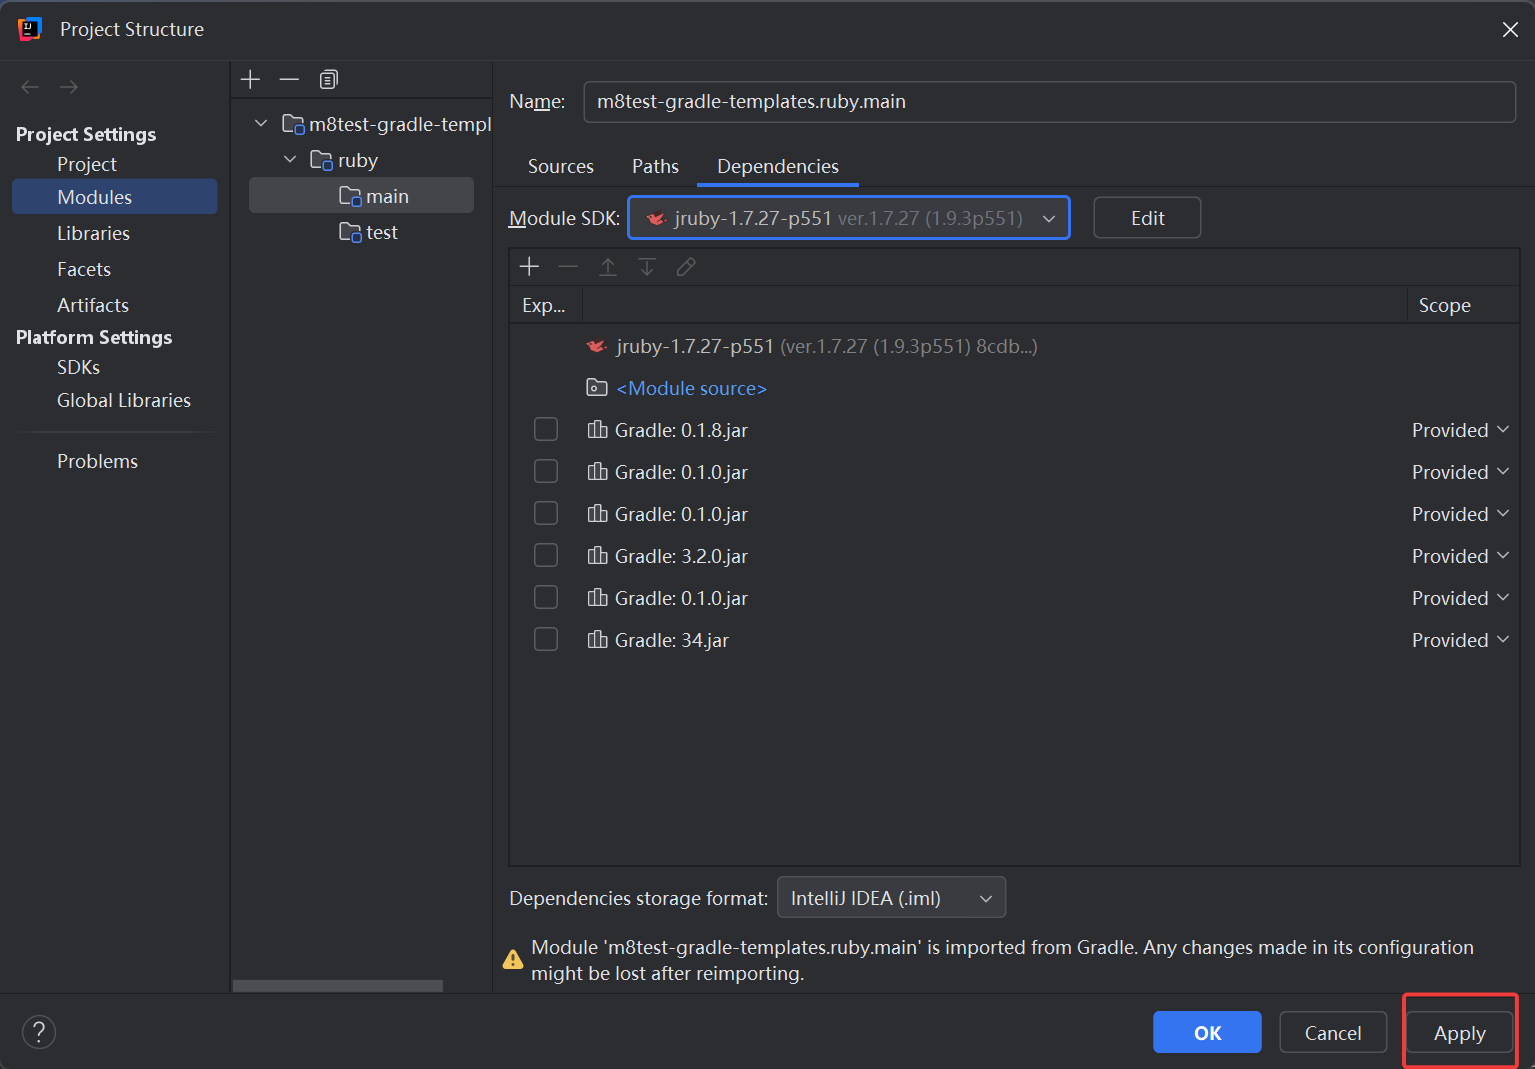Check export box for Gradle: 34.jar
Screen dimensions: 1535x1069
[x=546, y=640]
